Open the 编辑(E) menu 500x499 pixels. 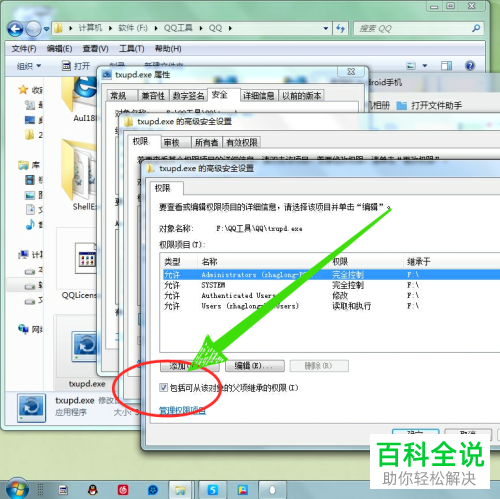click(x=59, y=49)
